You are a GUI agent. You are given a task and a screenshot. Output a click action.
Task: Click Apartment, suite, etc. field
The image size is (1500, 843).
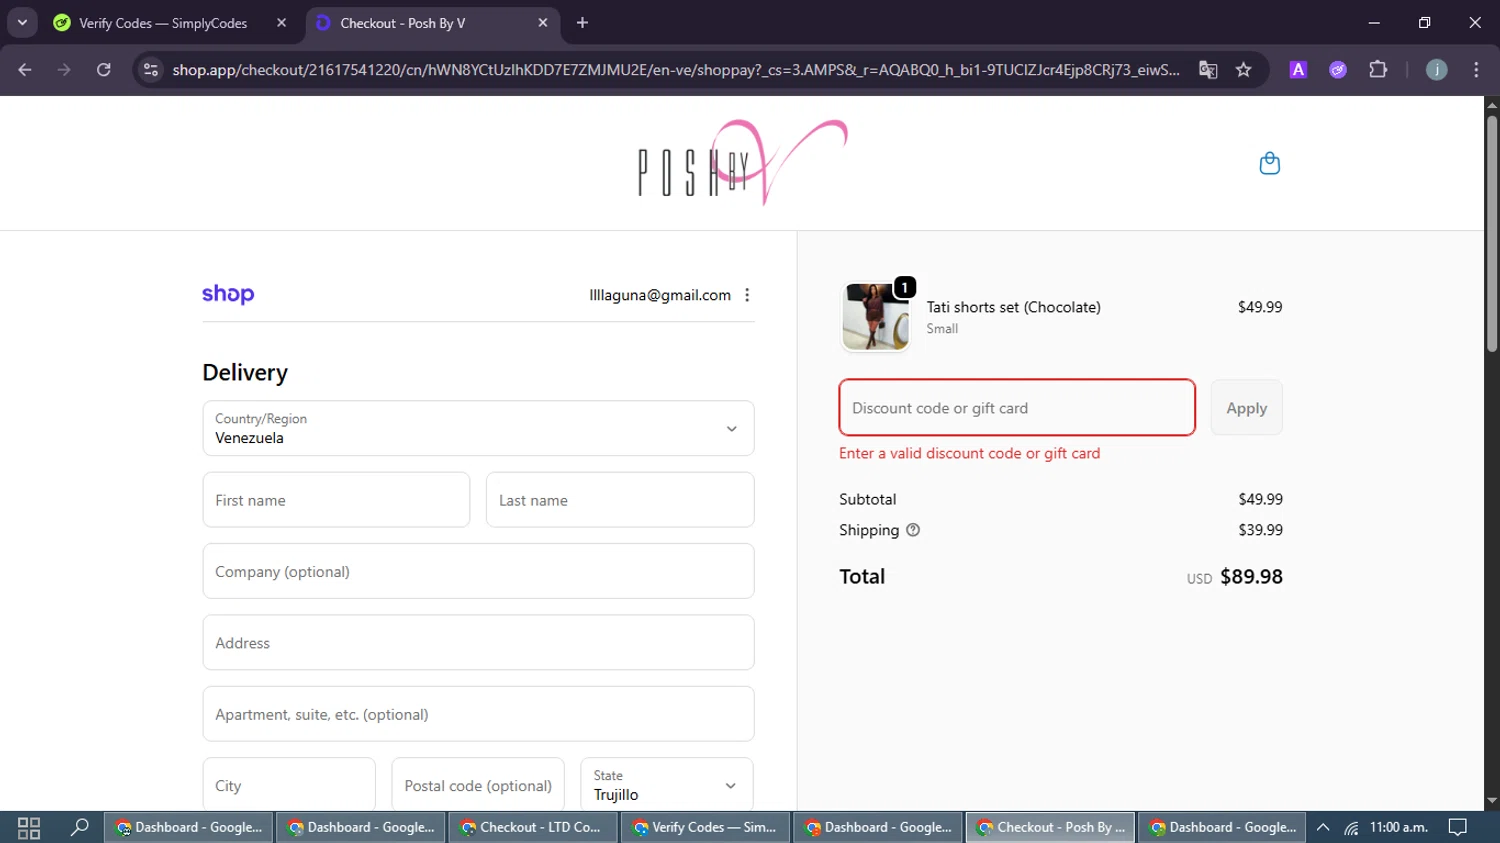[478, 714]
